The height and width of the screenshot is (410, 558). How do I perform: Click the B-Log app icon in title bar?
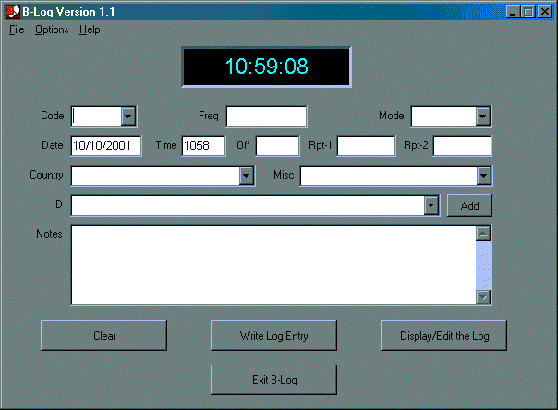tap(12, 12)
